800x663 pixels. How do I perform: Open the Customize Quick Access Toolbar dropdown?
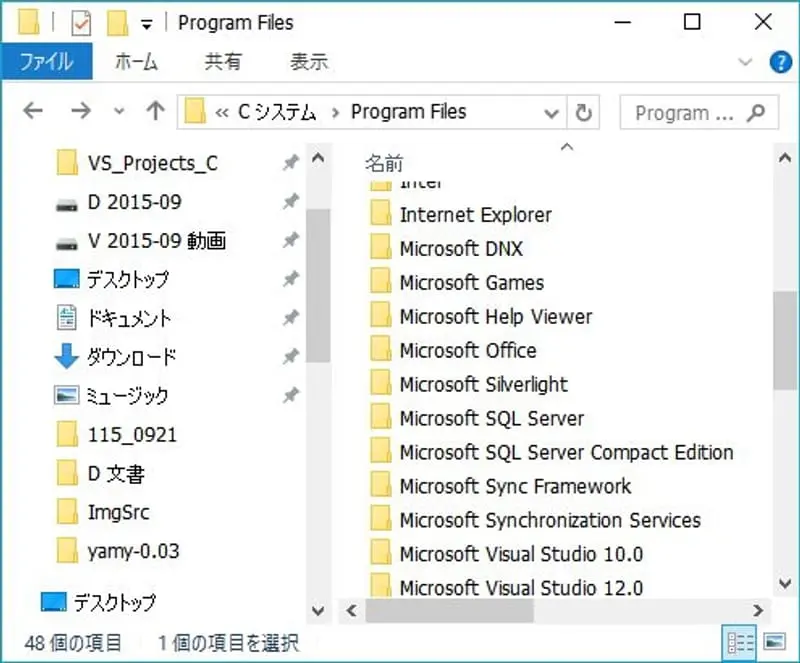tap(147, 24)
